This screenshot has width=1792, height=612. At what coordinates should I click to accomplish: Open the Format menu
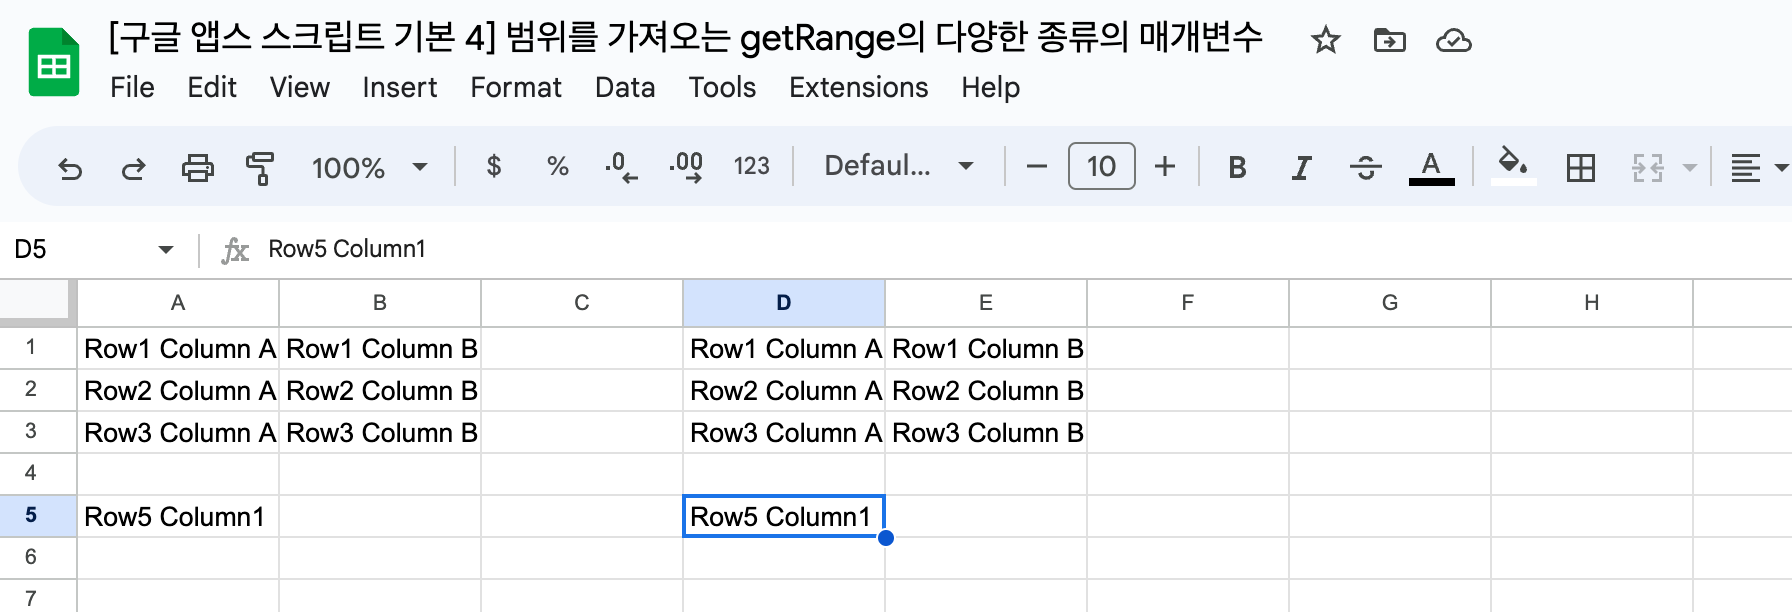pos(516,88)
